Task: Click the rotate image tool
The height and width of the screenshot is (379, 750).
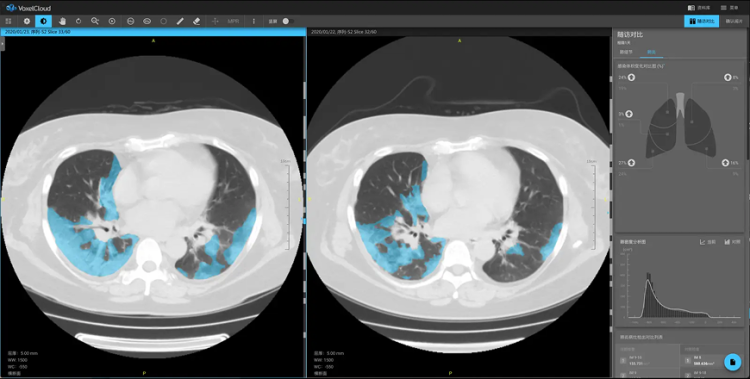Action: pos(78,21)
